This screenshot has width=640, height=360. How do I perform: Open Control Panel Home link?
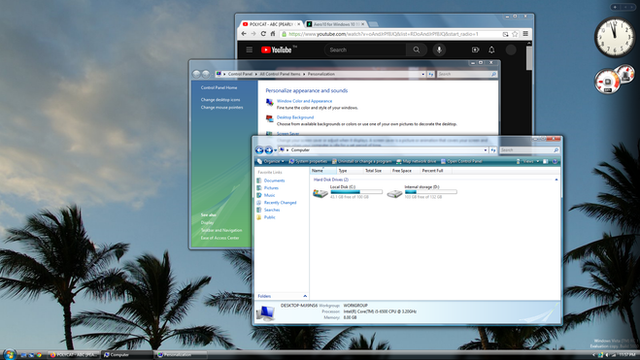[x=219, y=88]
